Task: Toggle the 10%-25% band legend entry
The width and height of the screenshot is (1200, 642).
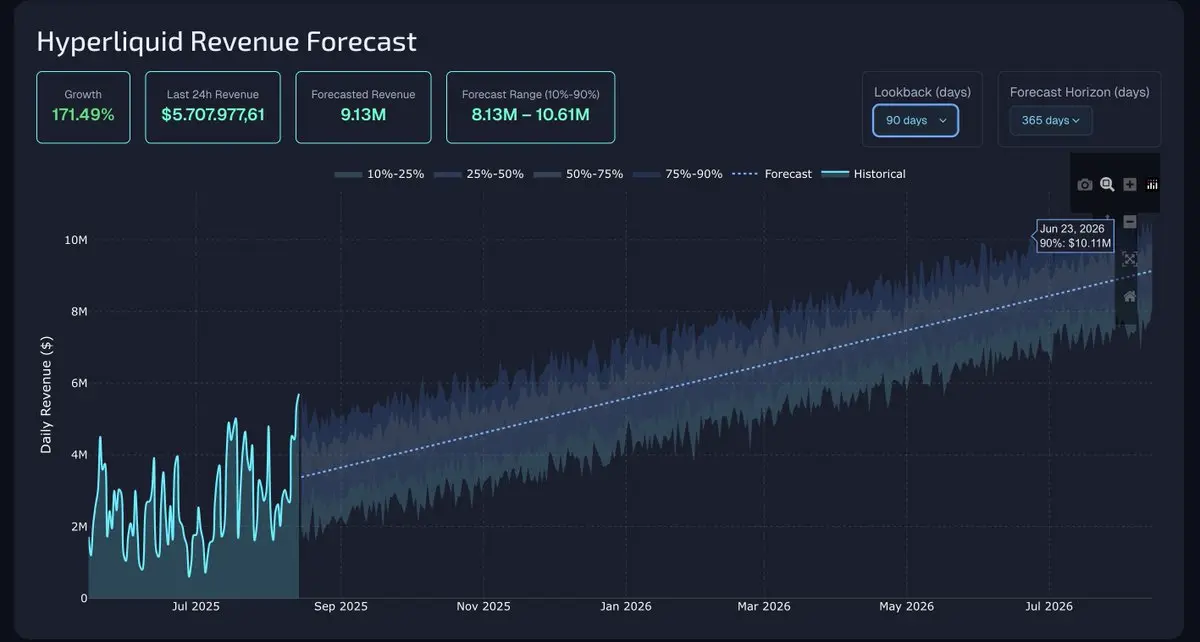Action: pos(379,174)
